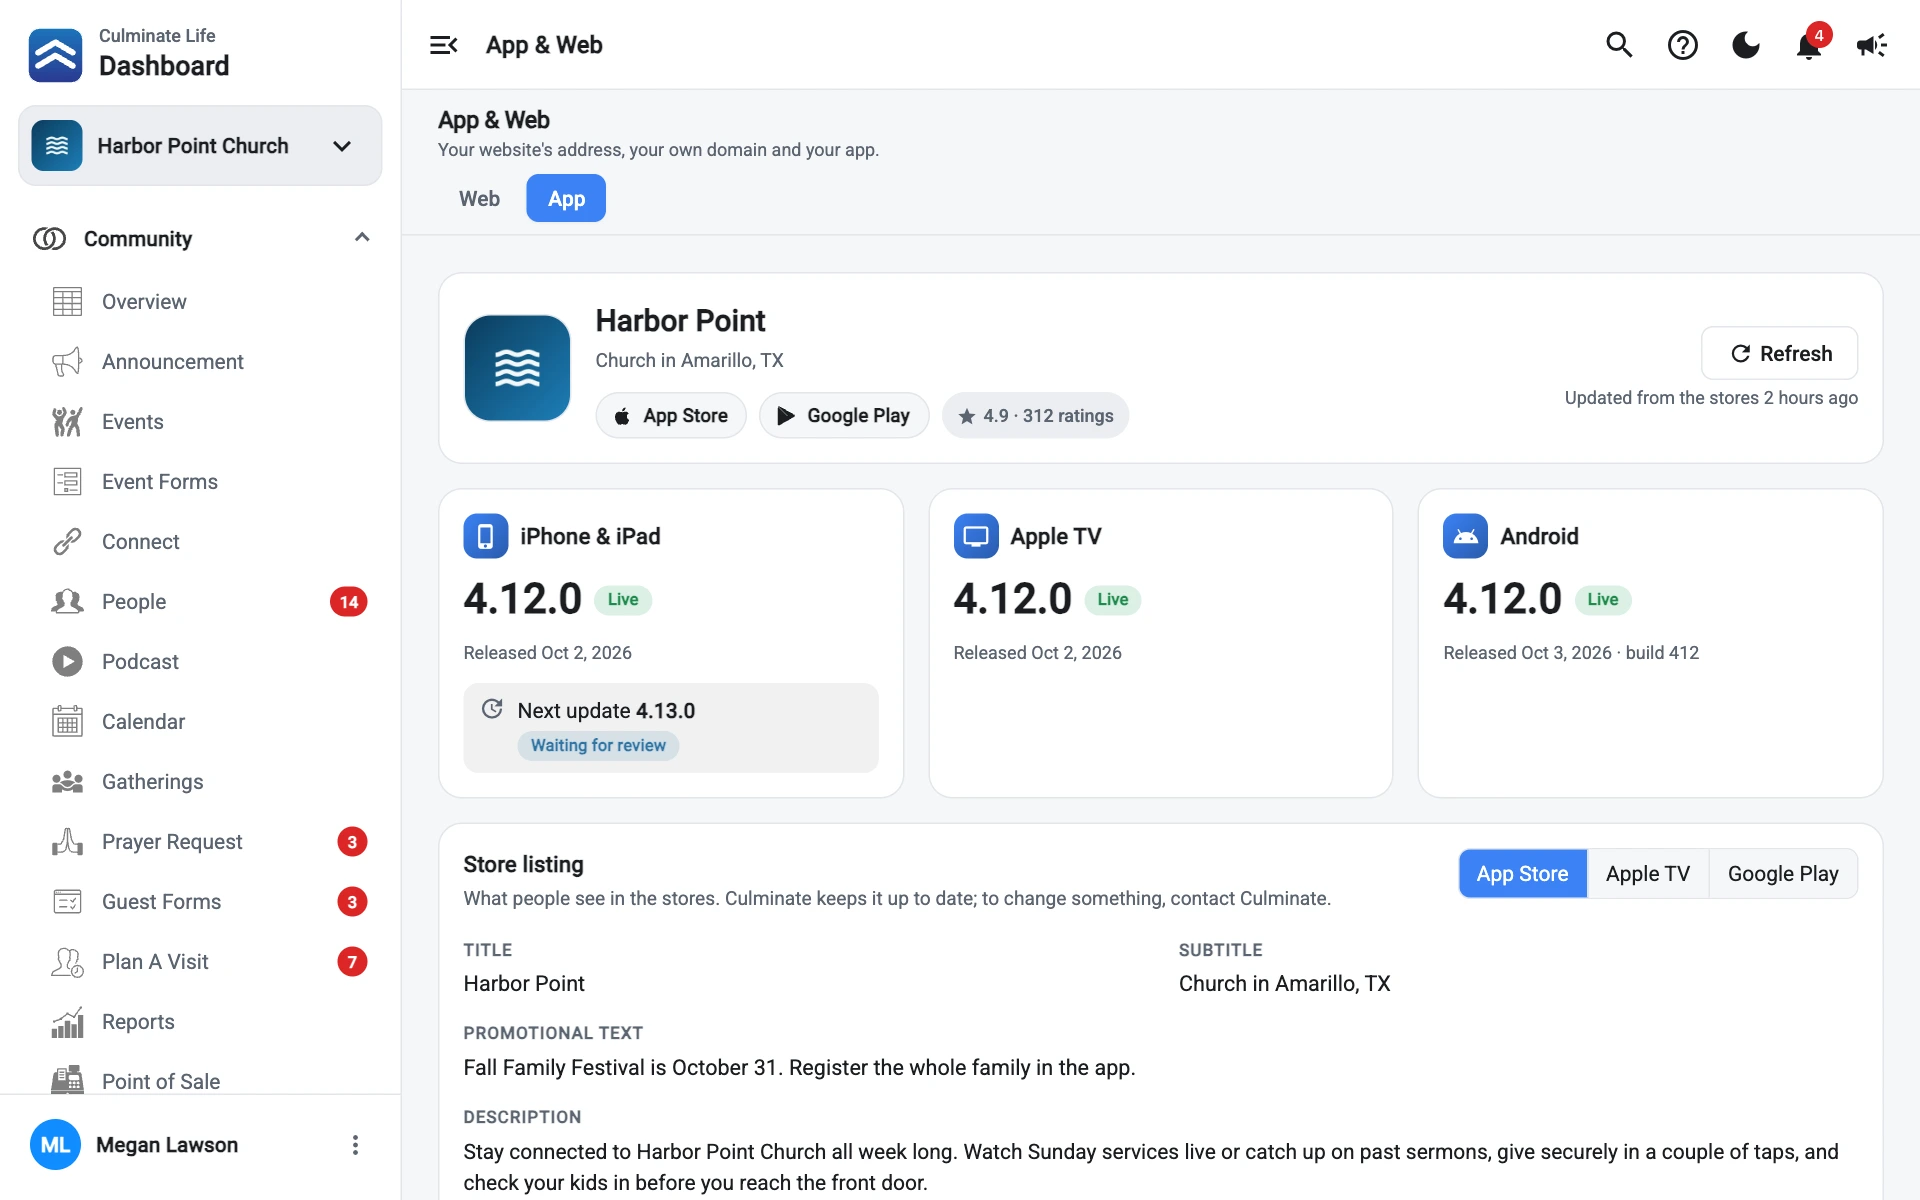Collapse the sidebar menu icon

(x=443, y=45)
